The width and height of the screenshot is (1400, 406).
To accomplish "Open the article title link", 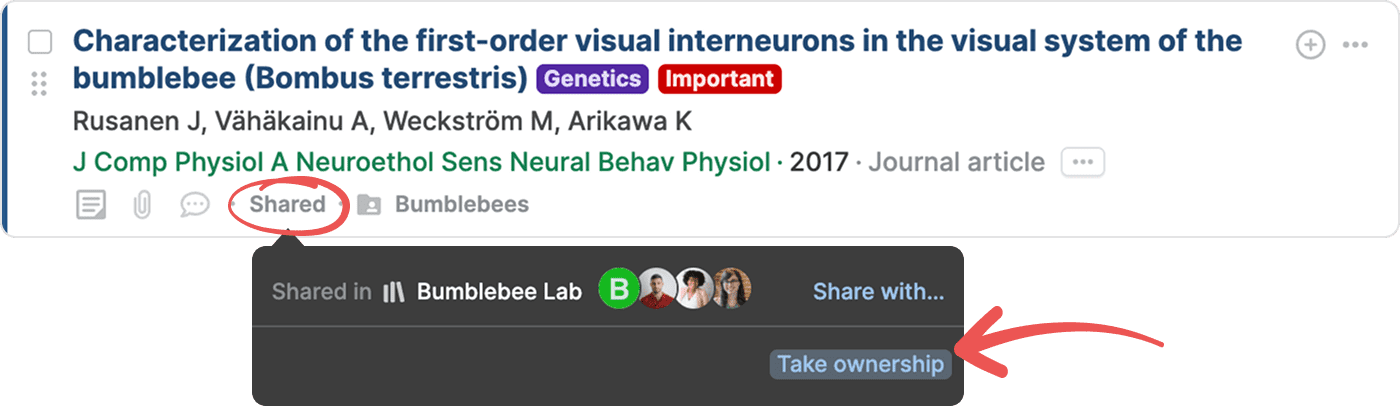I will [657, 59].
